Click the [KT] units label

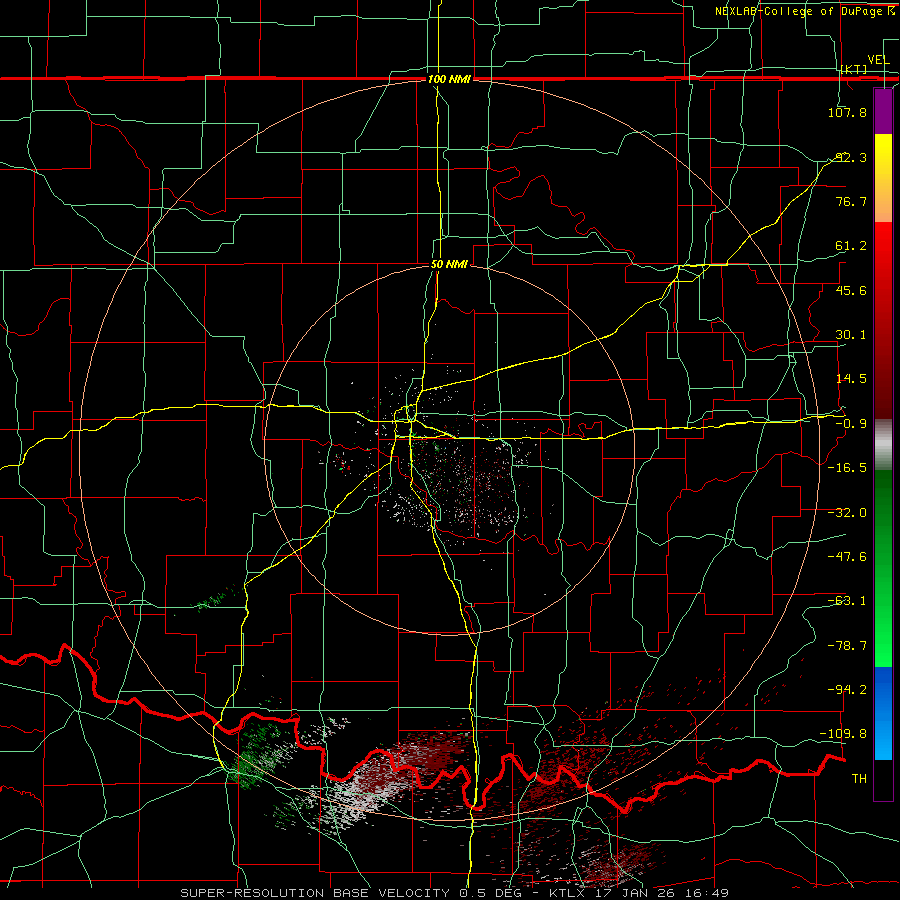tap(854, 69)
